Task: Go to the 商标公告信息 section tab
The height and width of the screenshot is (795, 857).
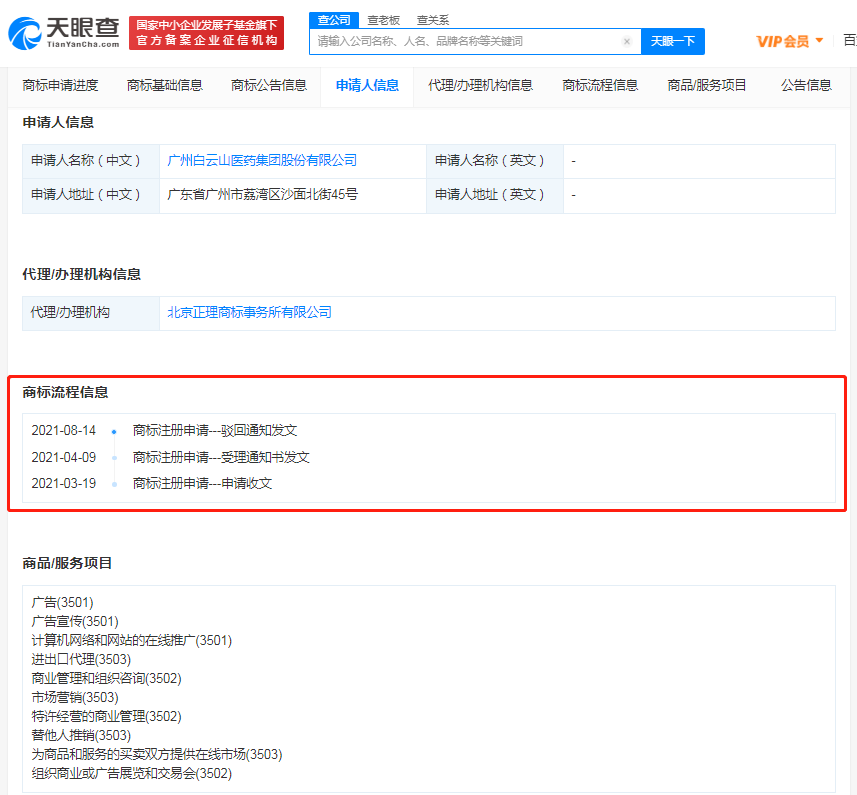Action: 269,85
